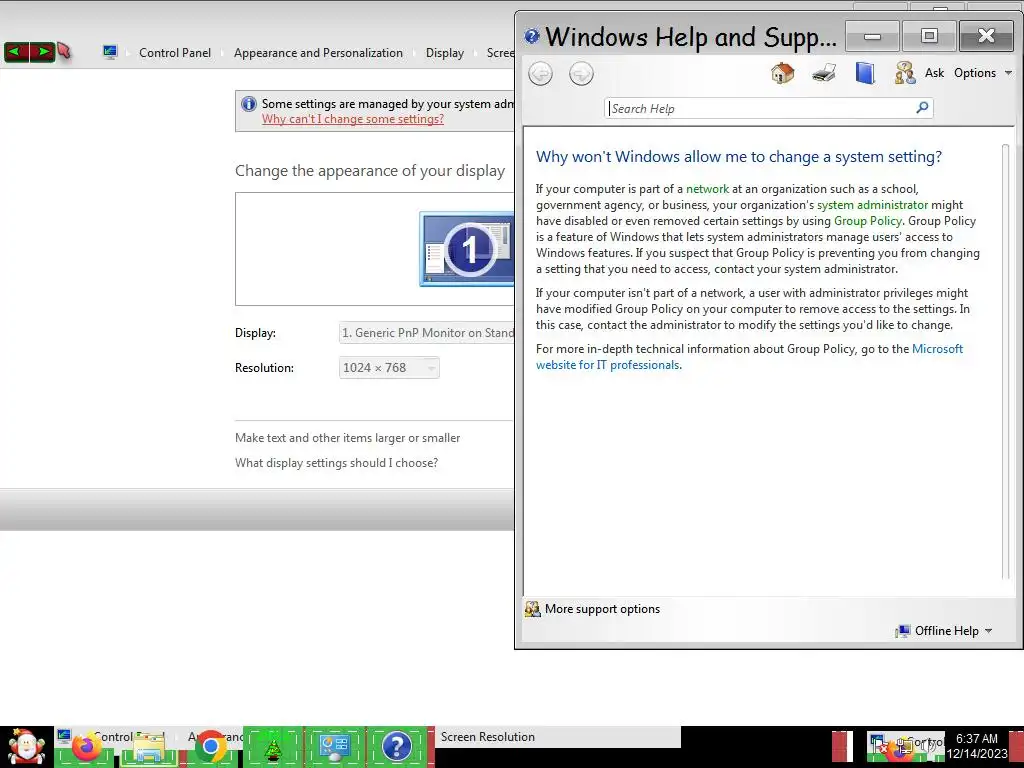Viewport: 1024px width, 768px height.
Task: Click computer icon at breadcrumb start
Action: pos(110,52)
